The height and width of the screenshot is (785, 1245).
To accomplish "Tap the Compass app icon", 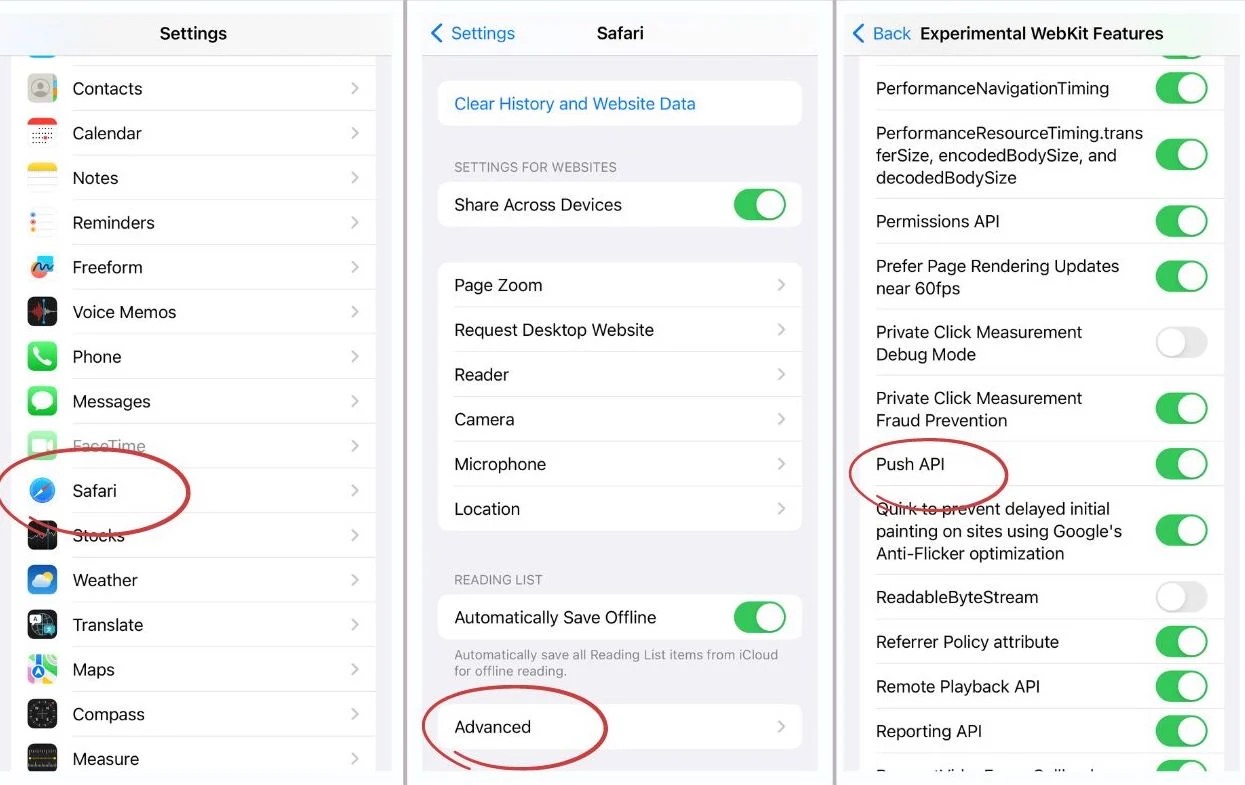I will [x=42, y=714].
